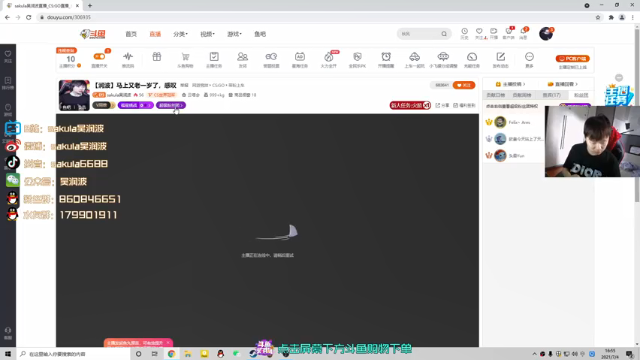The width and height of the screenshot is (640, 360).
Task: Open a new browser tab
Action: point(90,6)
